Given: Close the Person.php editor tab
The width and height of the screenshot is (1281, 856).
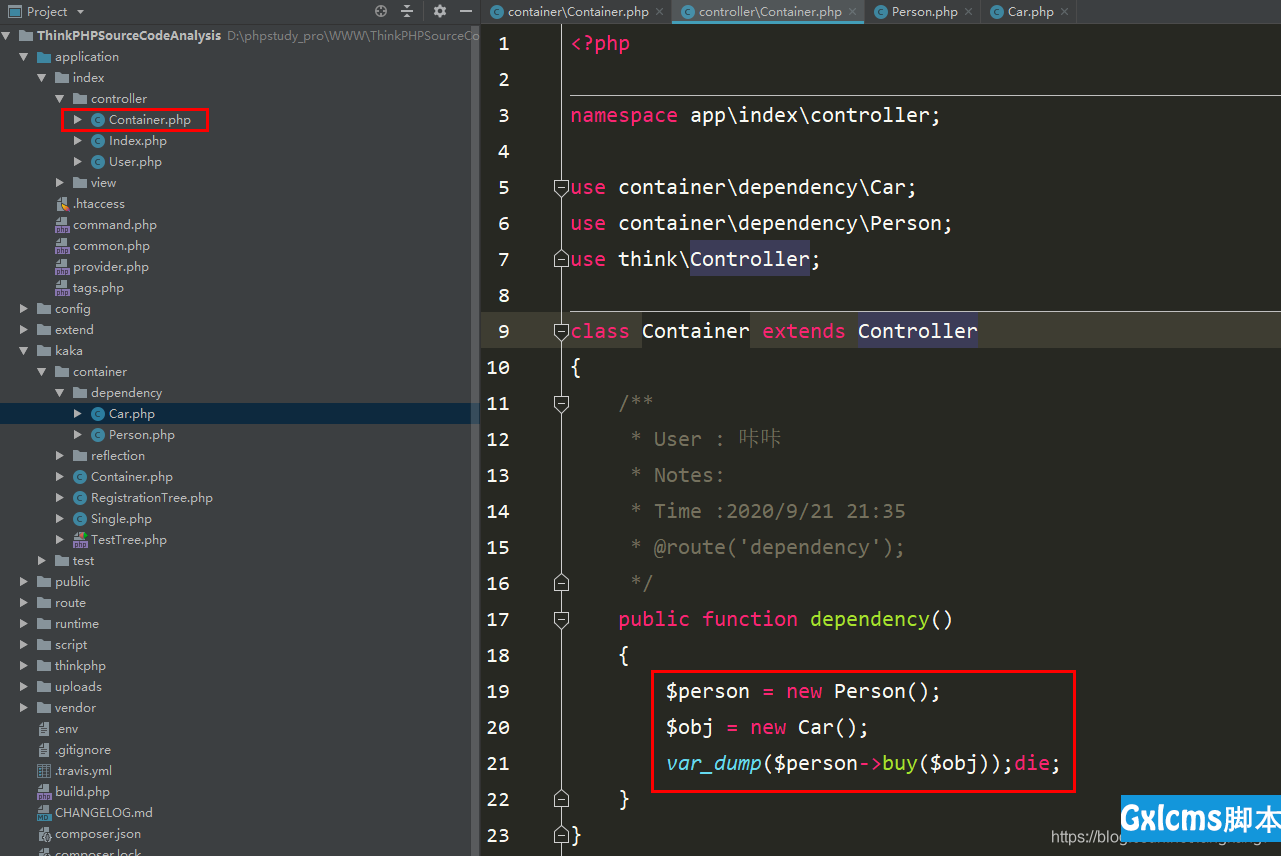Looking at the screenshot, I should (x=969, y=12).
